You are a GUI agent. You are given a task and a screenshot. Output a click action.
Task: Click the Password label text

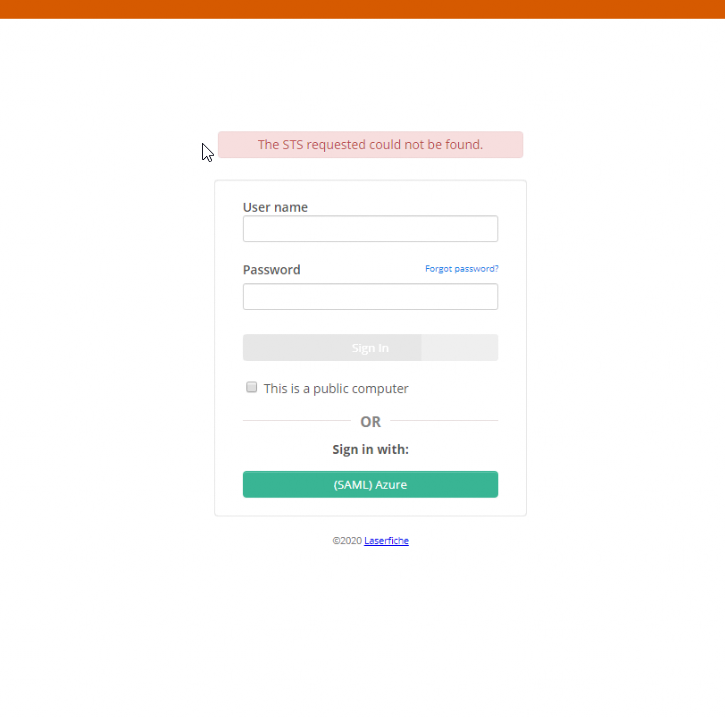pos(271,270)
